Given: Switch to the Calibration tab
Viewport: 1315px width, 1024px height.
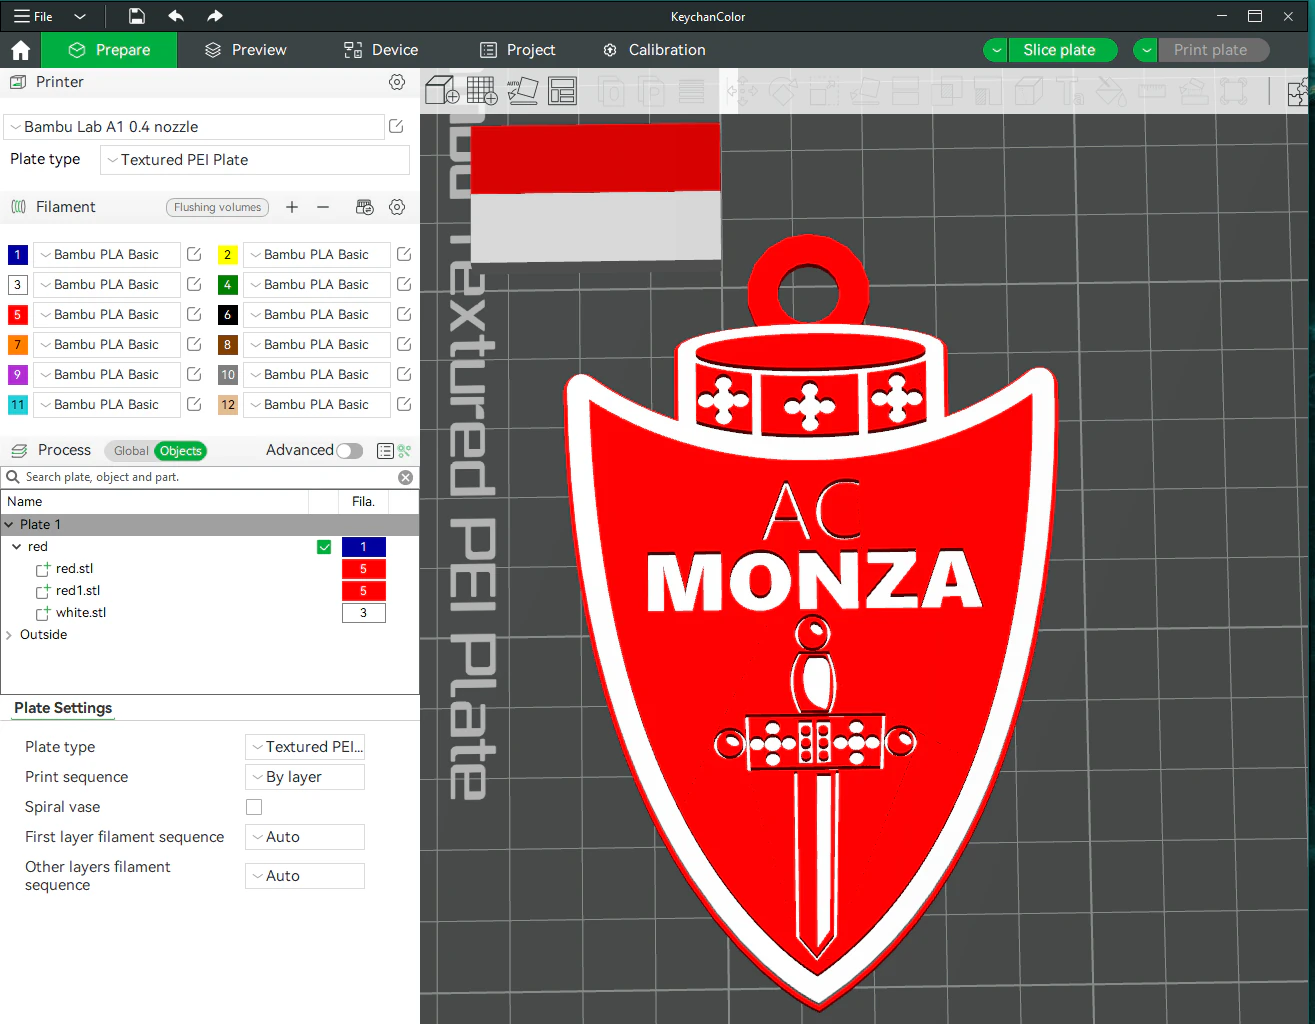Looking at the screenshot, I should [654, 50].
